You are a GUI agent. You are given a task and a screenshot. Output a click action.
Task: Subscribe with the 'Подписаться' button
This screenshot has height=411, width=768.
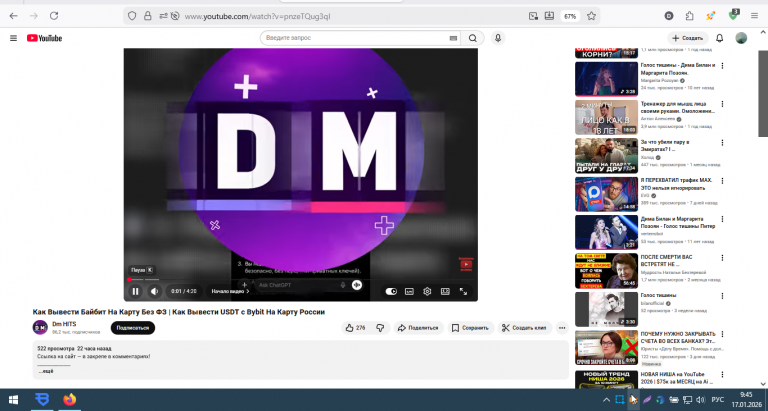point(133,328)
